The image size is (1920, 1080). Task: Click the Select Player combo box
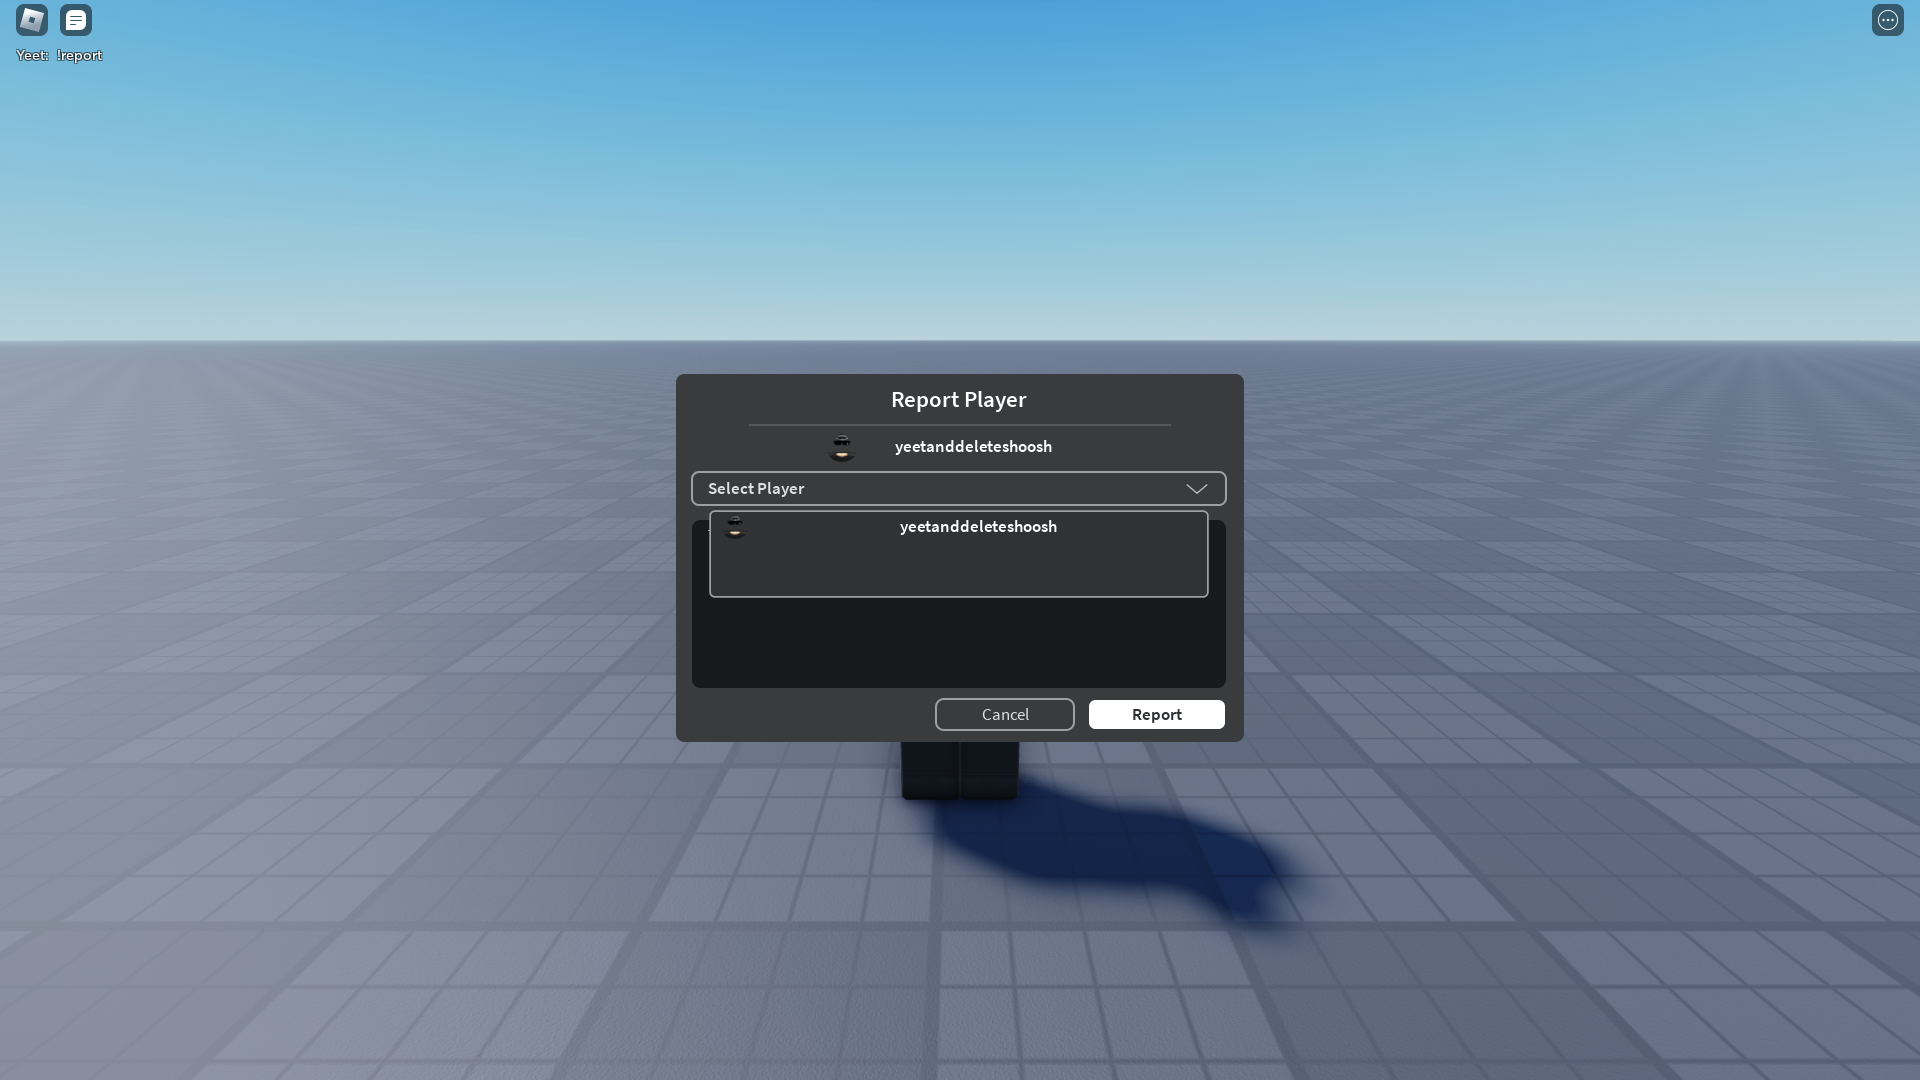[x=958, y=488]
